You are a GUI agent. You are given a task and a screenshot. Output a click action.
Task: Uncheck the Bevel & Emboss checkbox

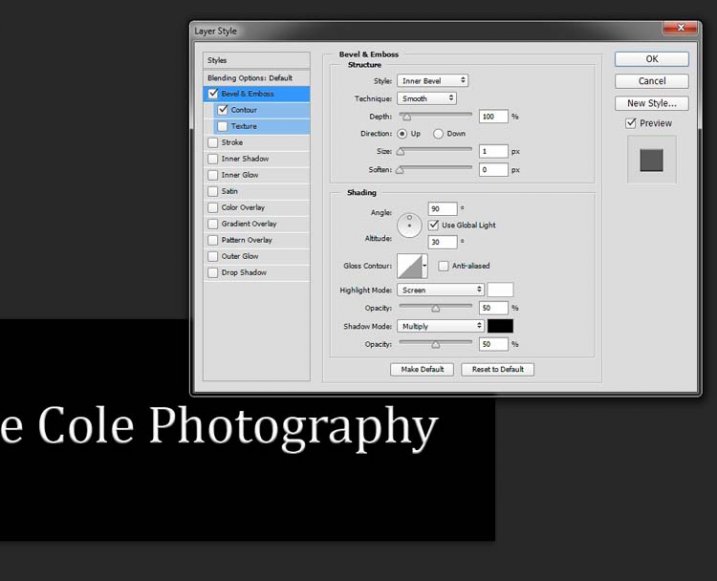[x=213, y=94]
